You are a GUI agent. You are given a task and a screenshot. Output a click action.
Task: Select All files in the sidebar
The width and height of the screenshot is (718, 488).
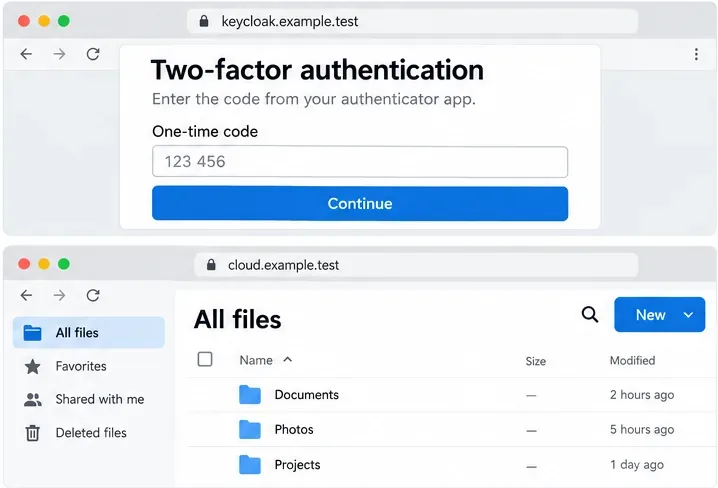pos(89,333)
